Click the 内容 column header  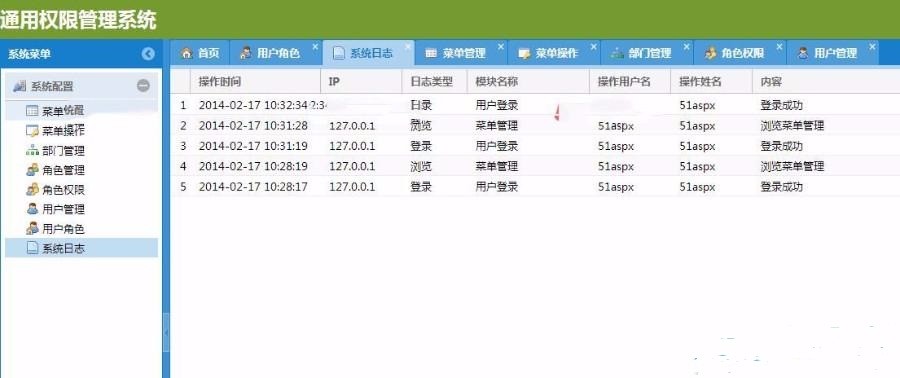point(826,81)
